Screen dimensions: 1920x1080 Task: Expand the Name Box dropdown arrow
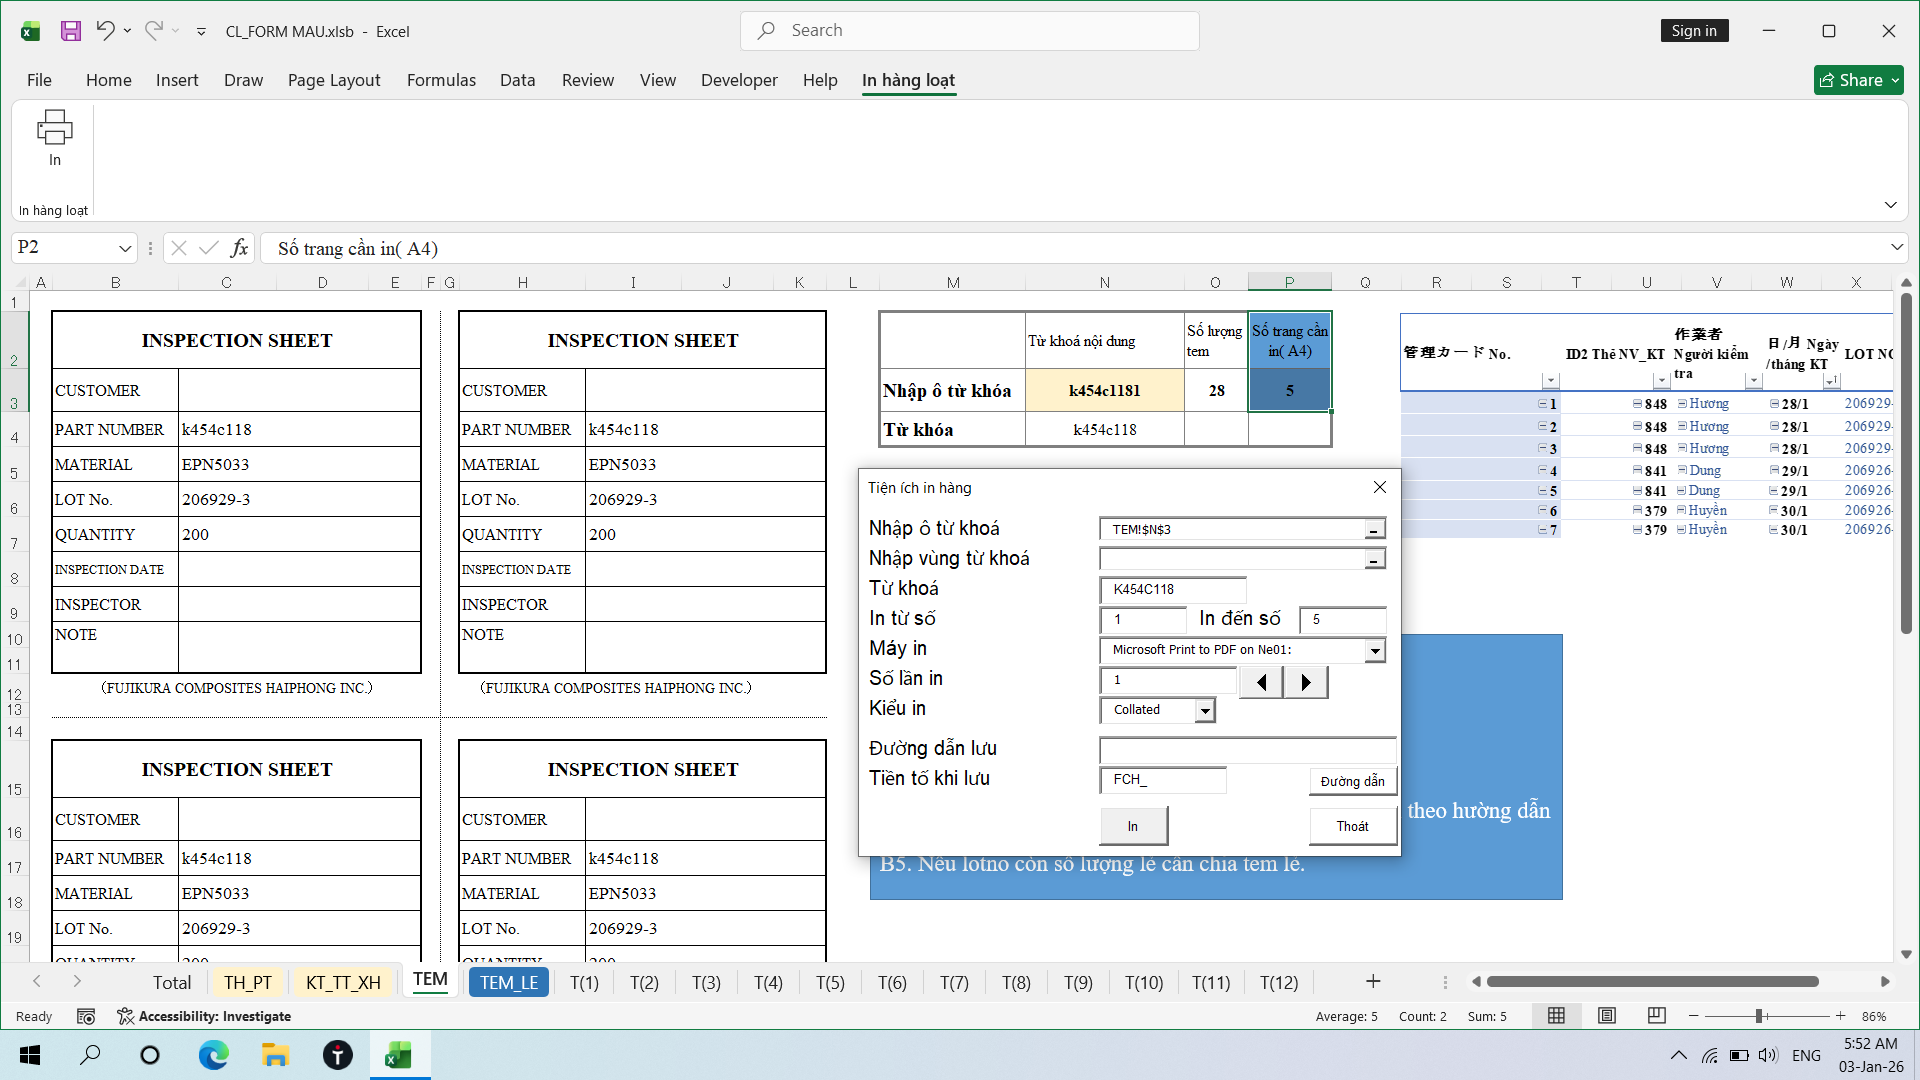[125, 248]
